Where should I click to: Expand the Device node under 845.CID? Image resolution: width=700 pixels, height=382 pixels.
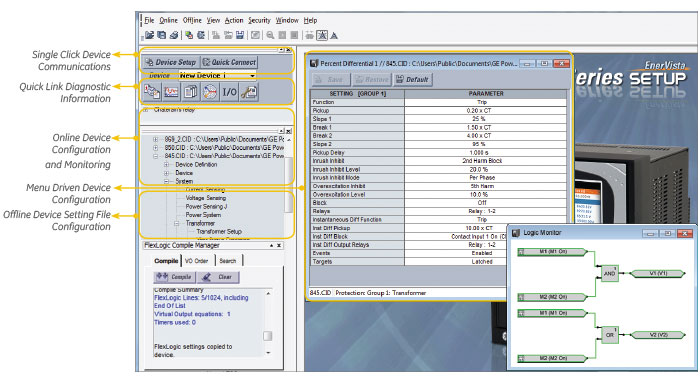point(166,173)
